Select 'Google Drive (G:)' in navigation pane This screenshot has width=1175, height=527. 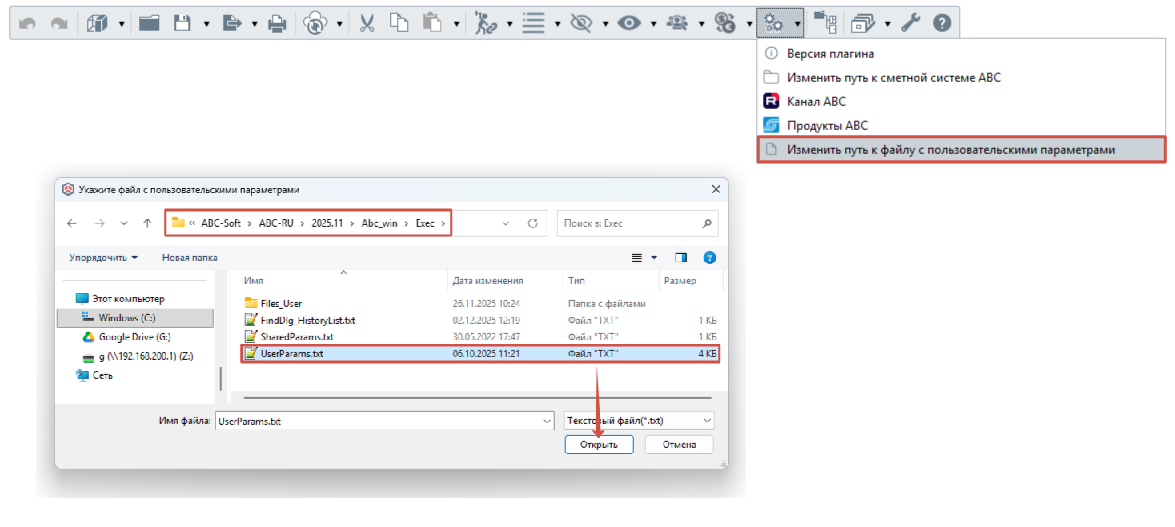(x=135, y=337)
